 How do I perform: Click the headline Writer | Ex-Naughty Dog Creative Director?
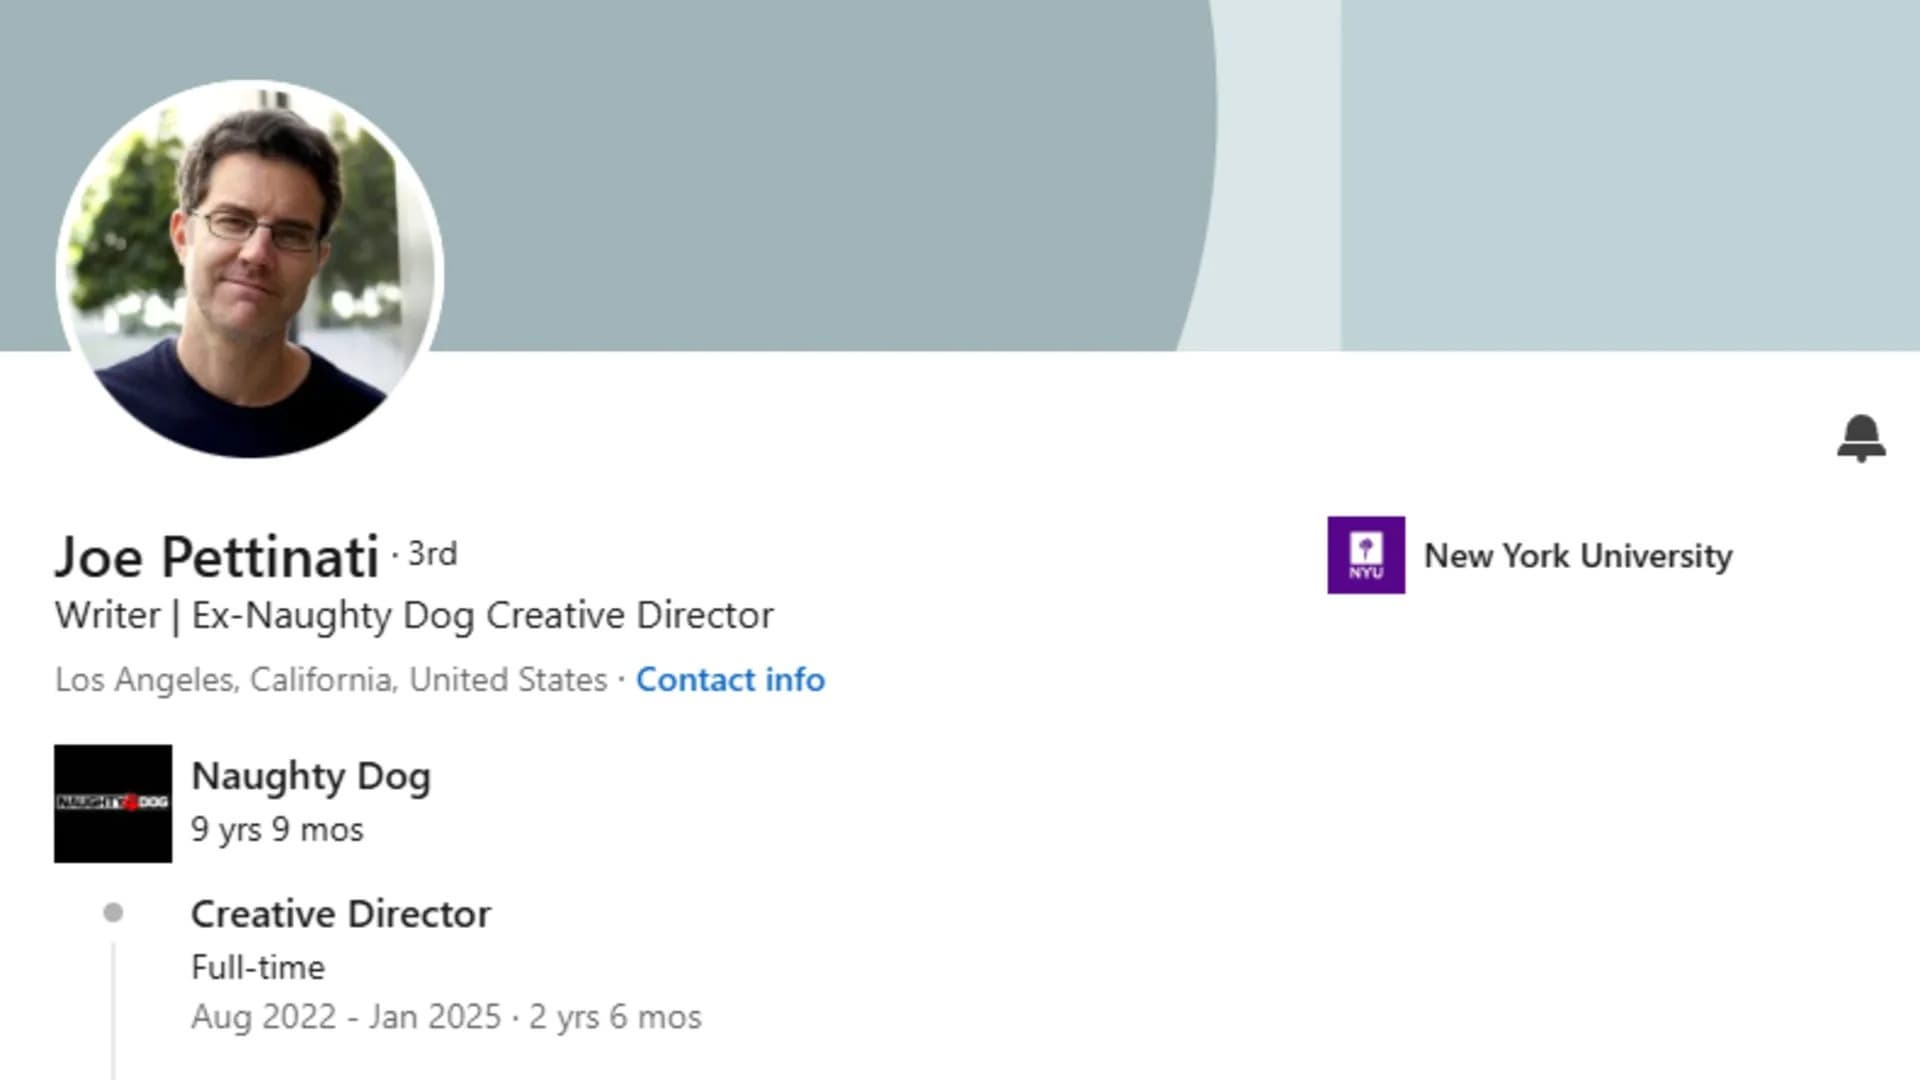point(414,615)
